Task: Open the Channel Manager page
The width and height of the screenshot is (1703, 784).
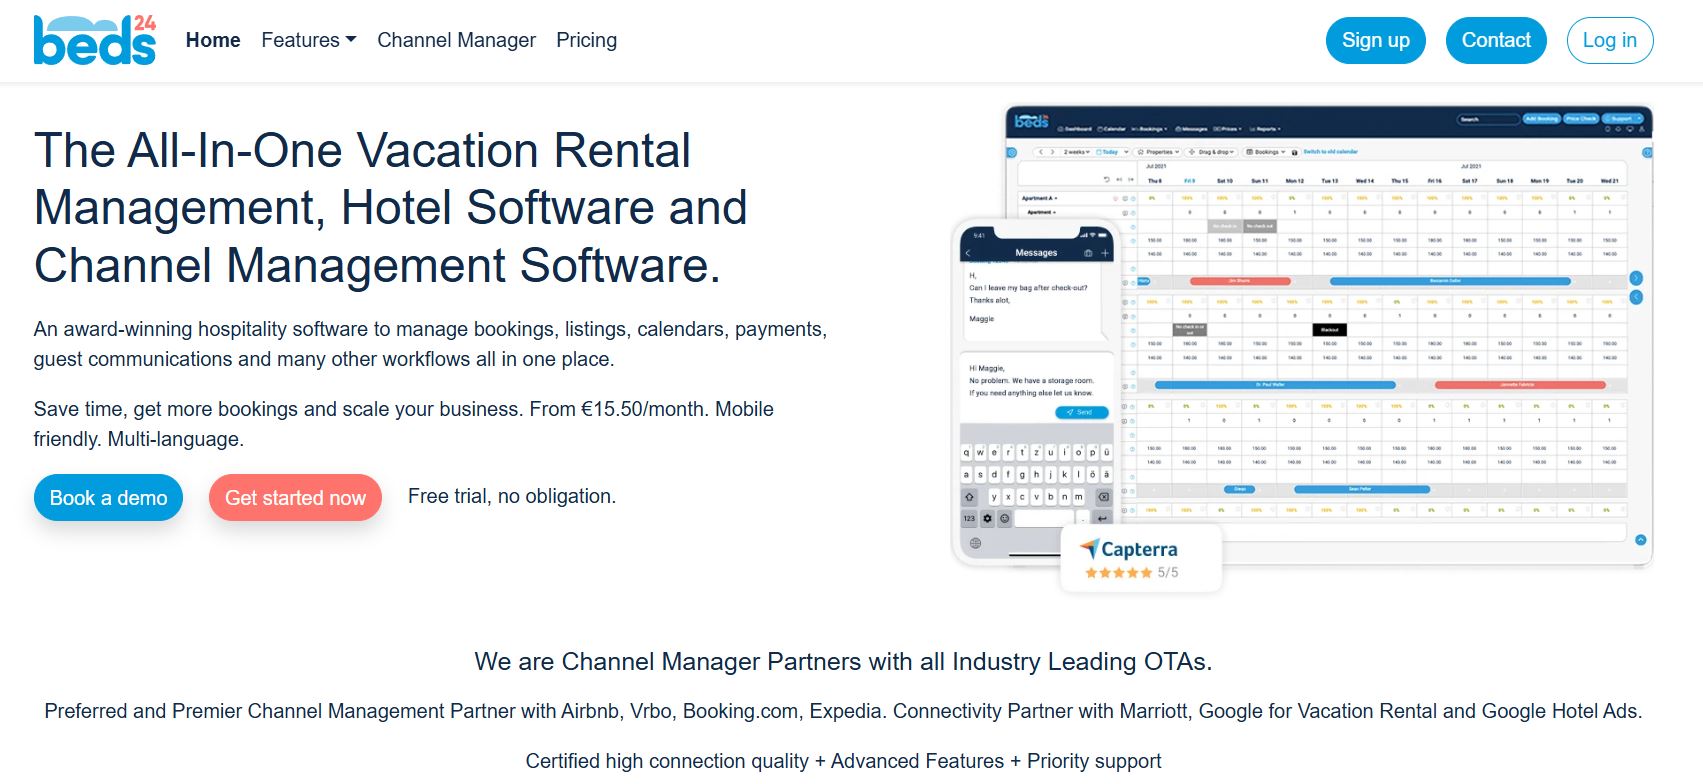Action: (x=456, y=40)
